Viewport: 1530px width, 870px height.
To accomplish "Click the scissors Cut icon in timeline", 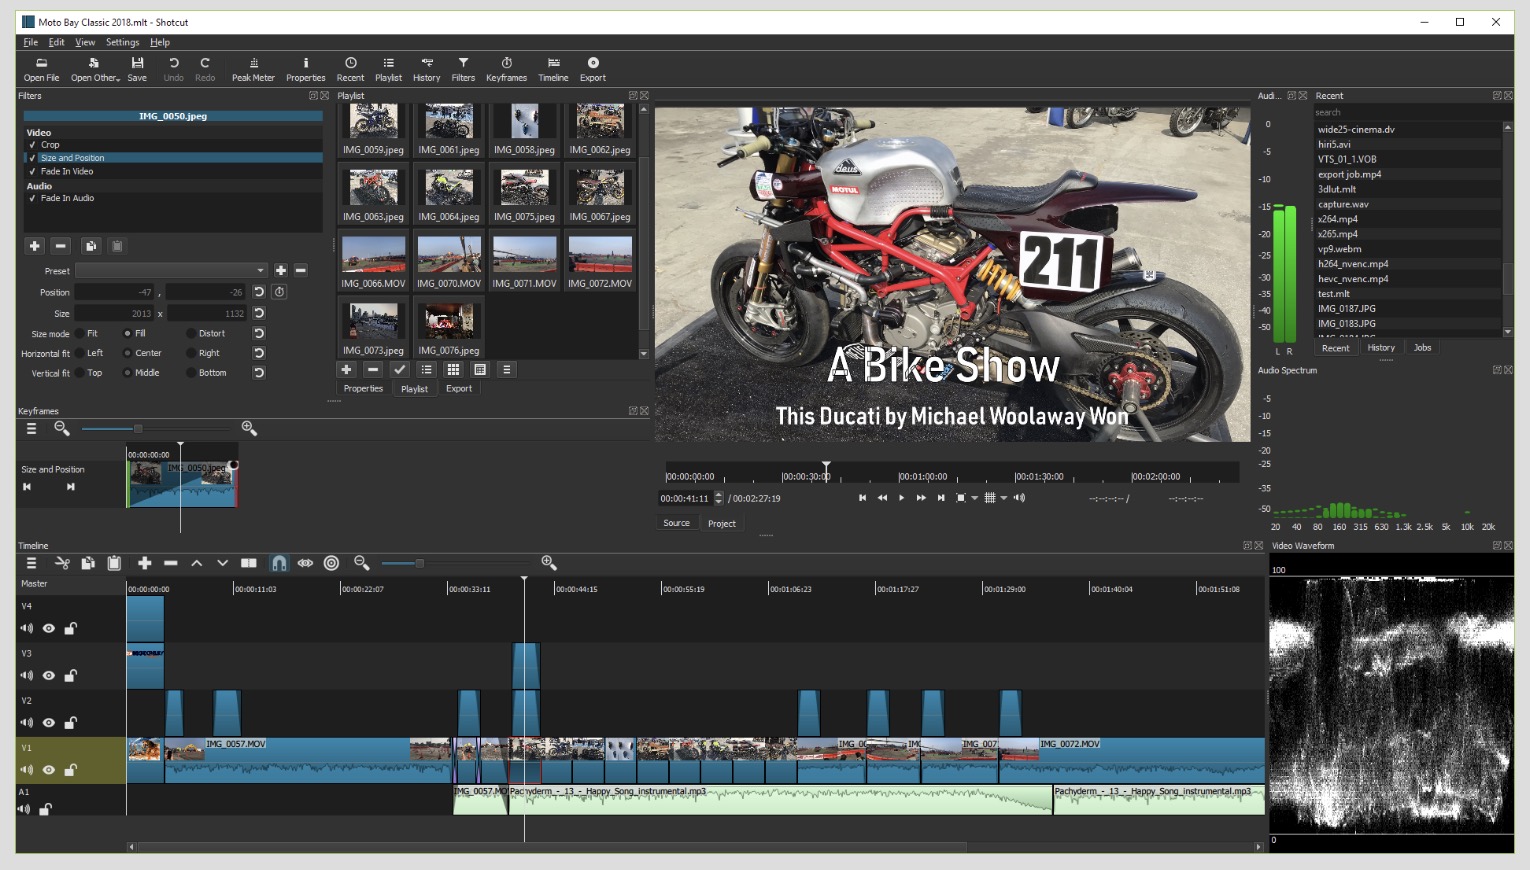I will coord(62,563).
